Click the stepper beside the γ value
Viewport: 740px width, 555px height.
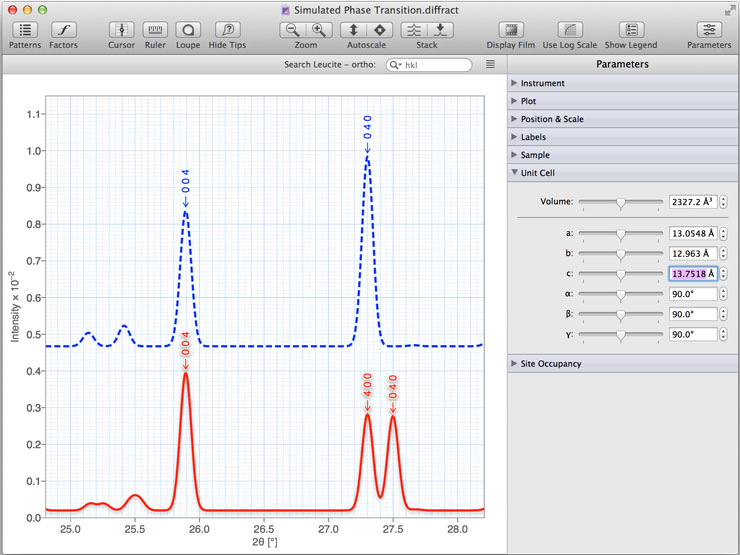(723, 334)
